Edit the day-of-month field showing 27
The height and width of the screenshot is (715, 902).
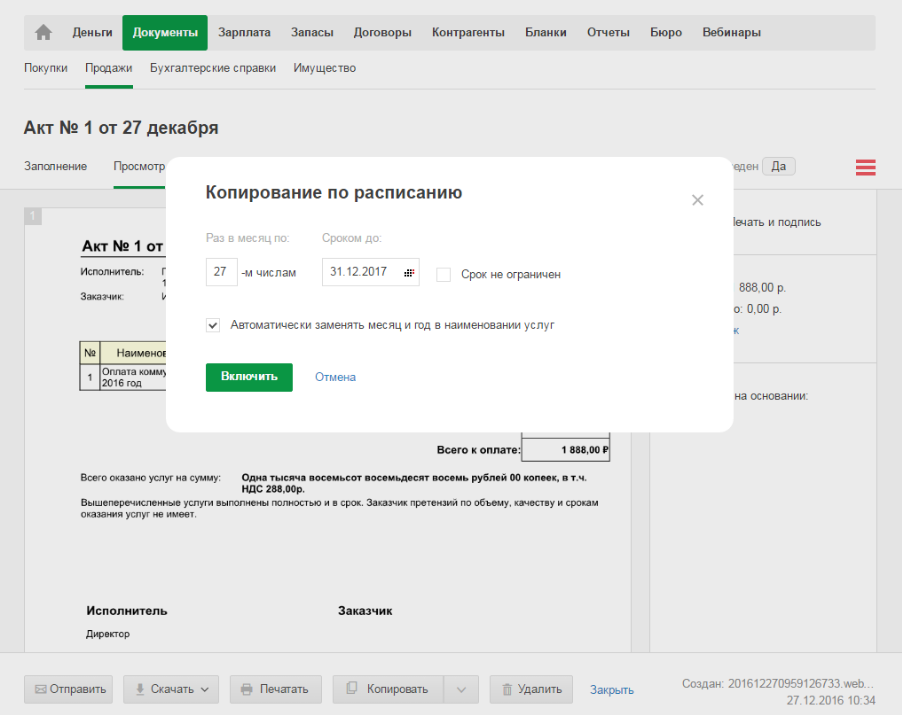click(x=221, y=272)
